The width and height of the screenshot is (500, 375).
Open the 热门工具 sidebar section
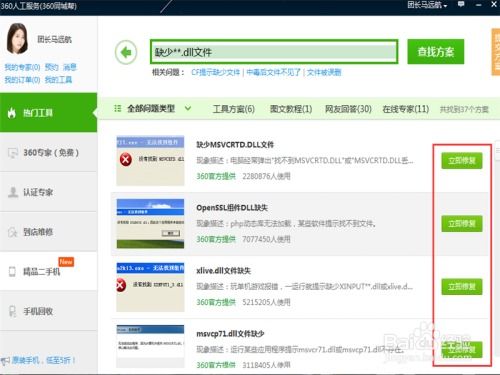48,113
